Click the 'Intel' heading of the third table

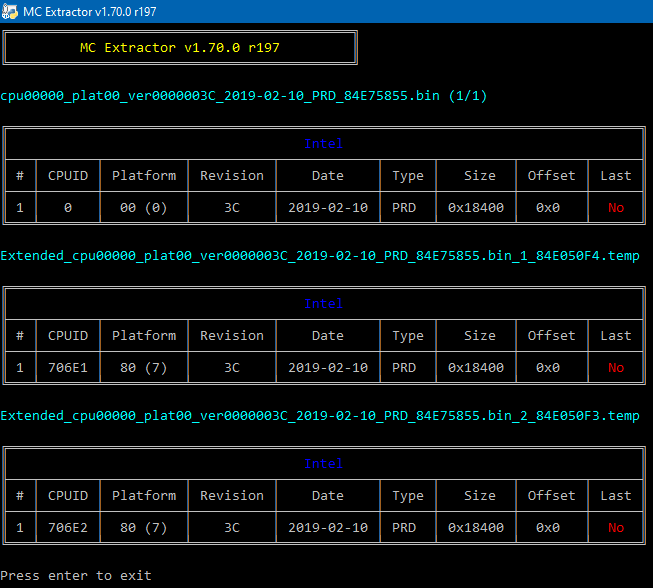point(323,463)
